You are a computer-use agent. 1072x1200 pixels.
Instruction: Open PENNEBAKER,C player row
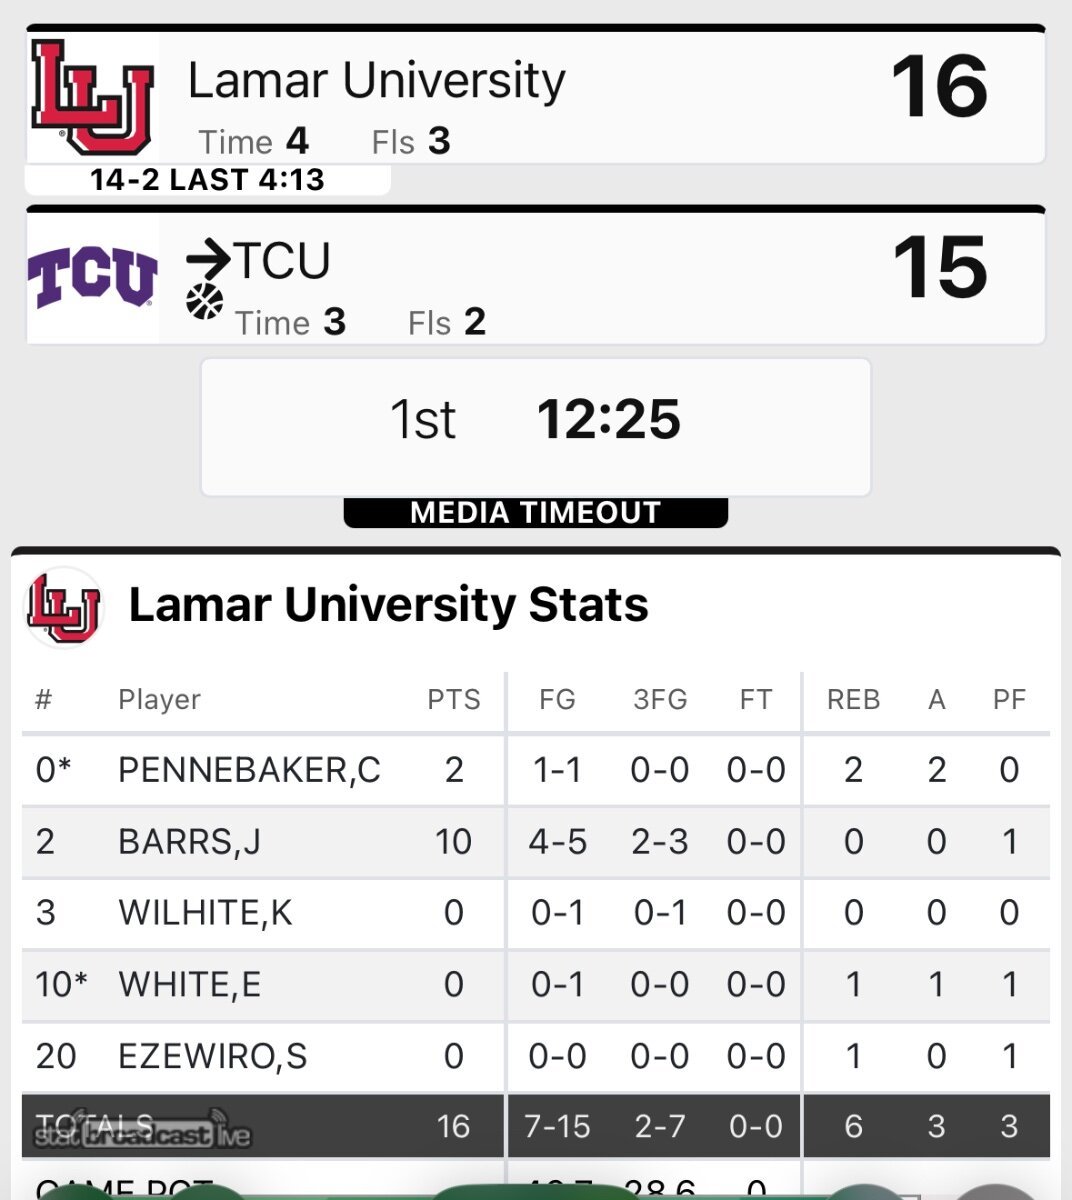(249, 770)
